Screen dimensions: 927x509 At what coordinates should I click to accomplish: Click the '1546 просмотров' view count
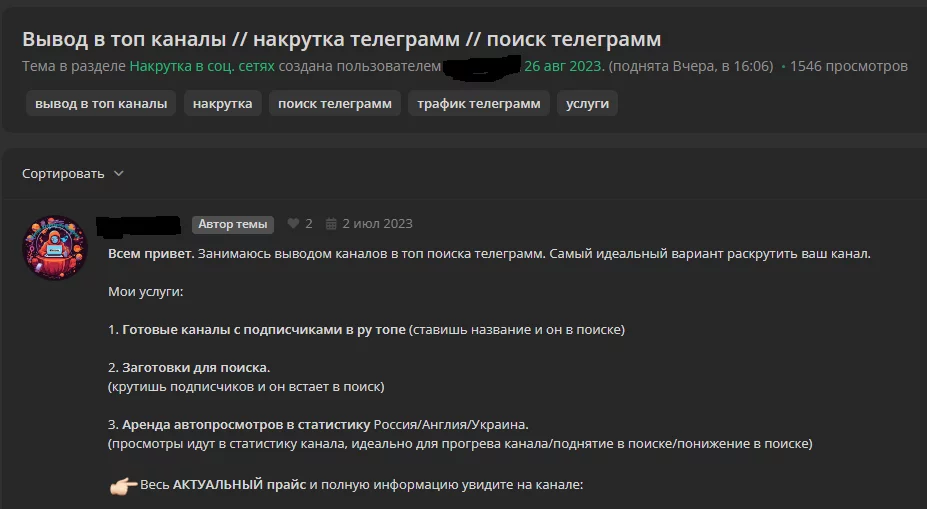pyautogui.click(x=848, y=66)
